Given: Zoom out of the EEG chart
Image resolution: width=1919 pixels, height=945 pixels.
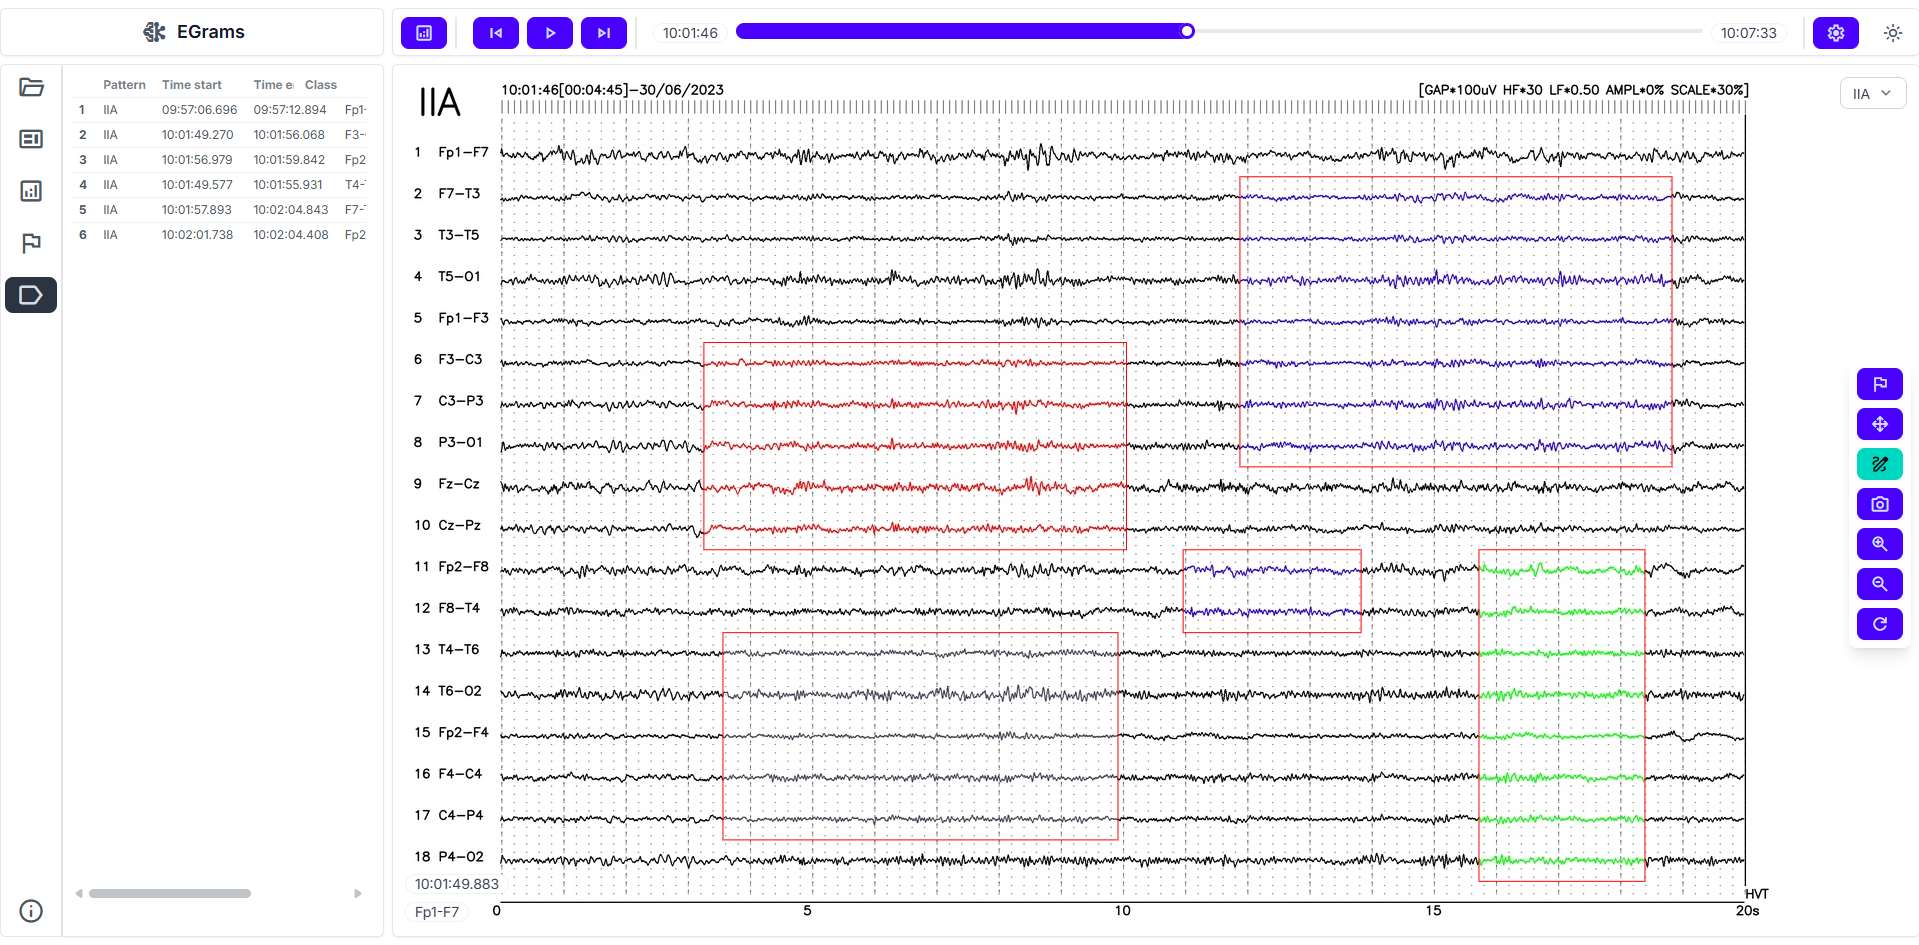Looking at the screenshot, I should click(1879, 584).
